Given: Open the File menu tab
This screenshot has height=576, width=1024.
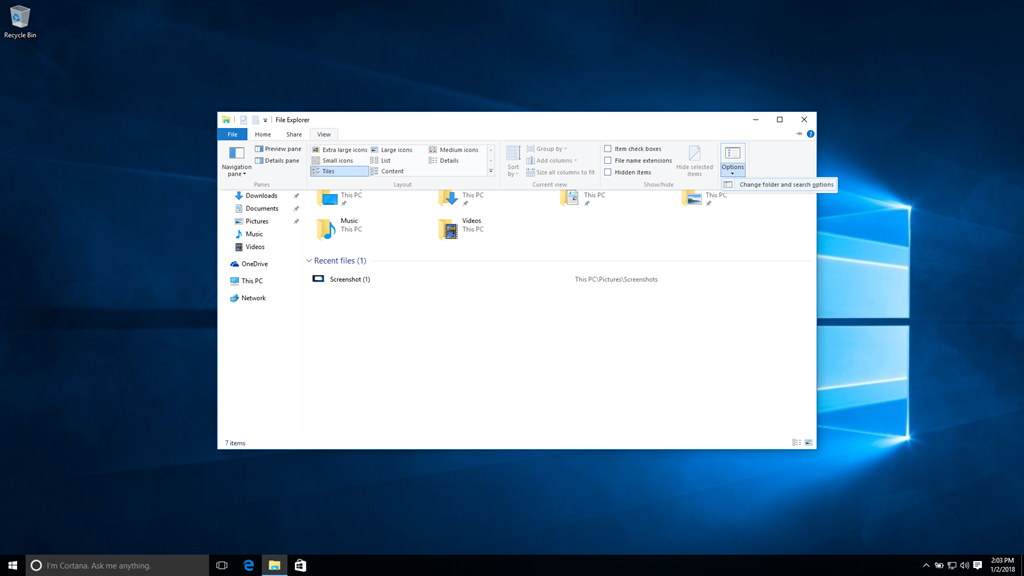Looking at the screenshot, I should pos(232,134).
